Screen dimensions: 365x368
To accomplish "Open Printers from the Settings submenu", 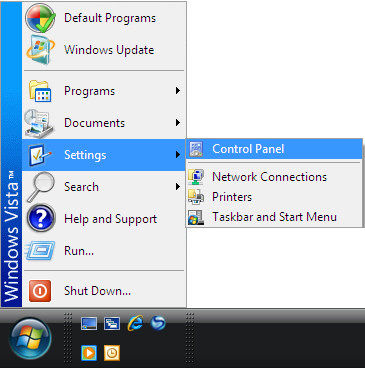I will point(274,197).
